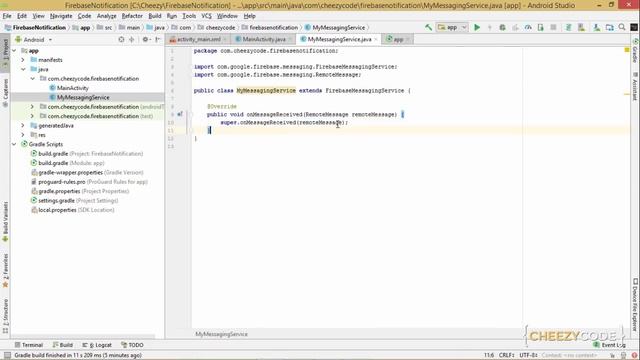Open the Android project view dropdown
The image size is (640, 360).
[34, 40]
